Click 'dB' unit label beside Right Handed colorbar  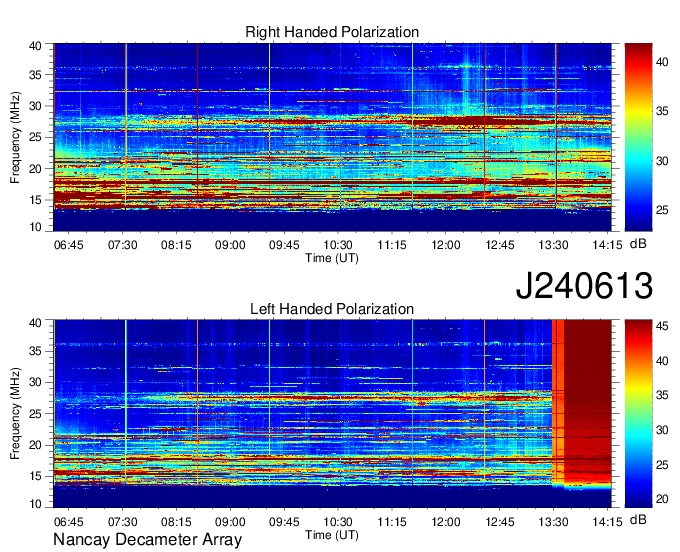pyautogui.click(x=638, y=244)
